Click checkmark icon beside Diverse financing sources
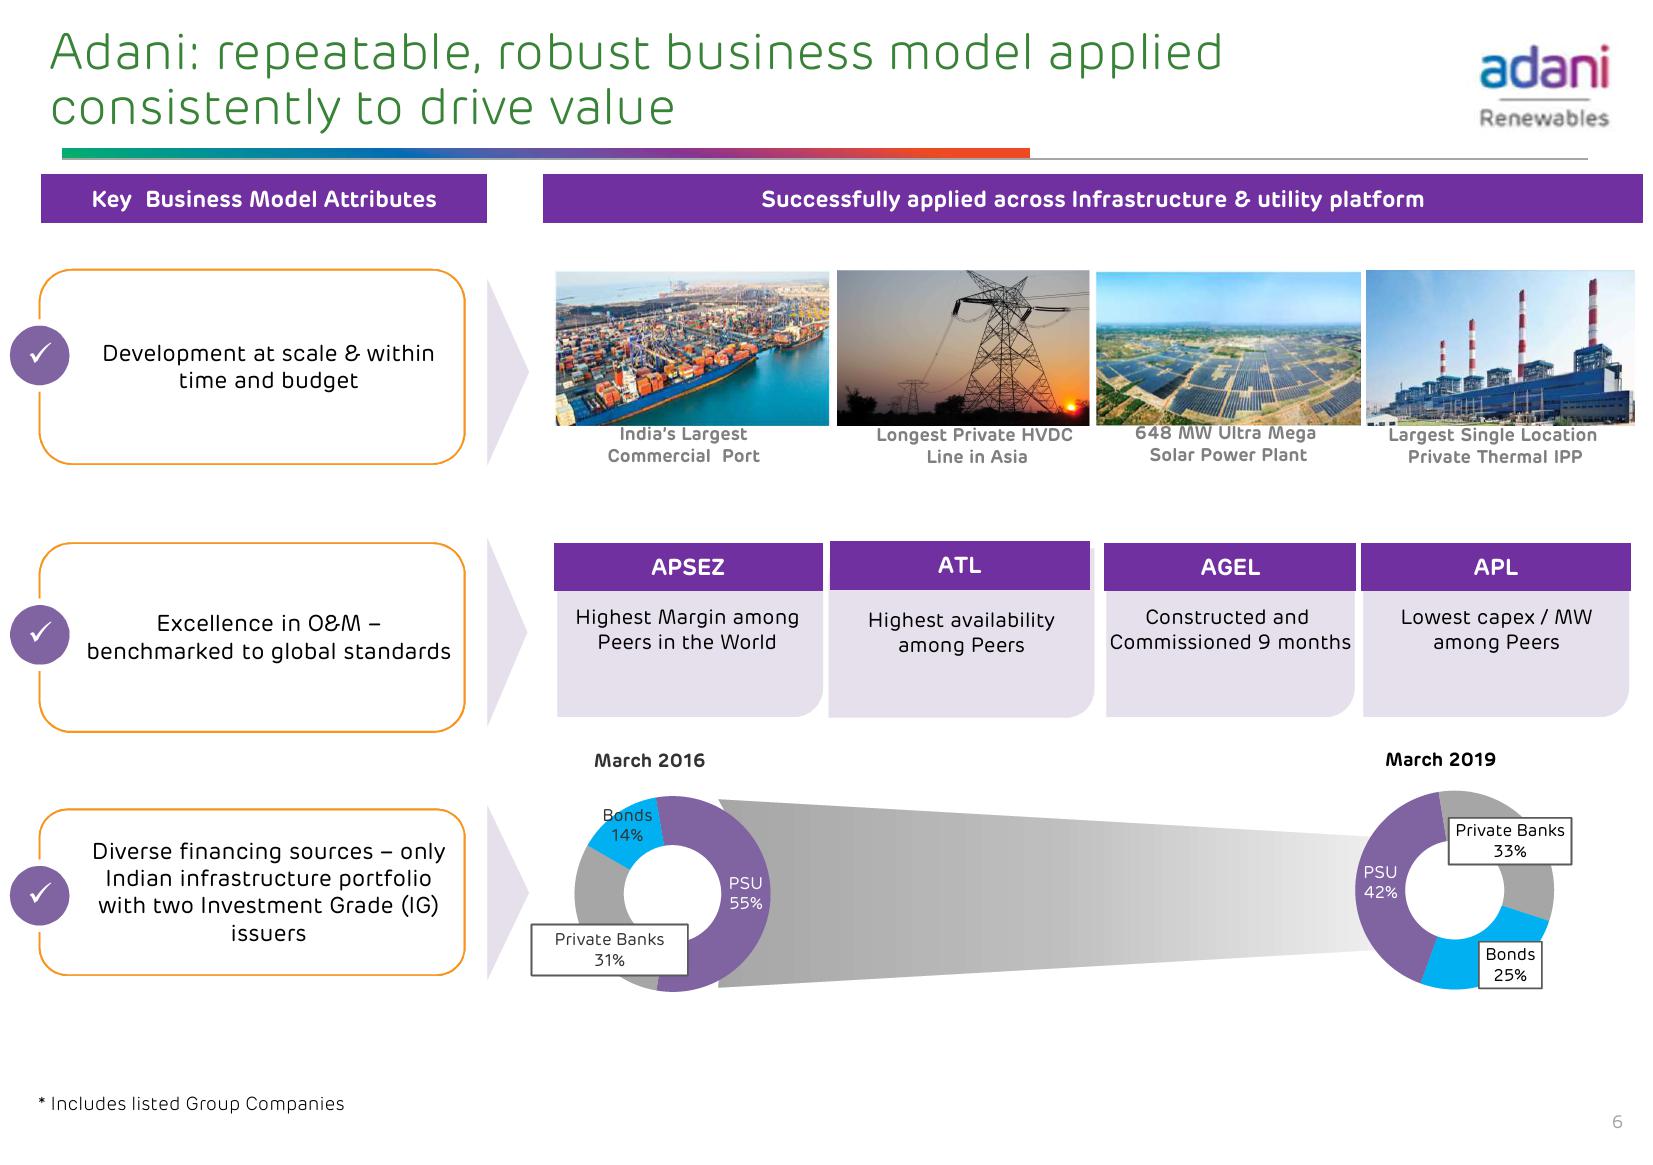The image size is (1653, 1165). point(40,894)
